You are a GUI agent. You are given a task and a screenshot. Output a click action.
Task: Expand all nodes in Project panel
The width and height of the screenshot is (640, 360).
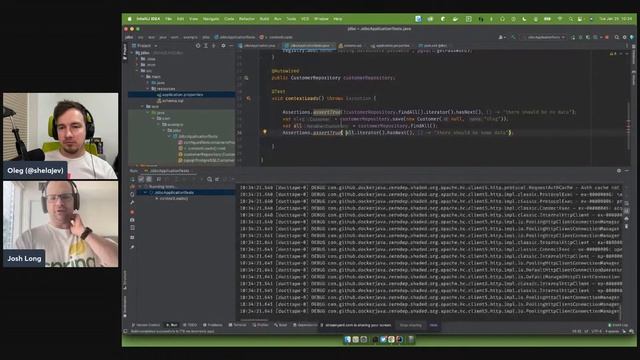pos(206,46)
